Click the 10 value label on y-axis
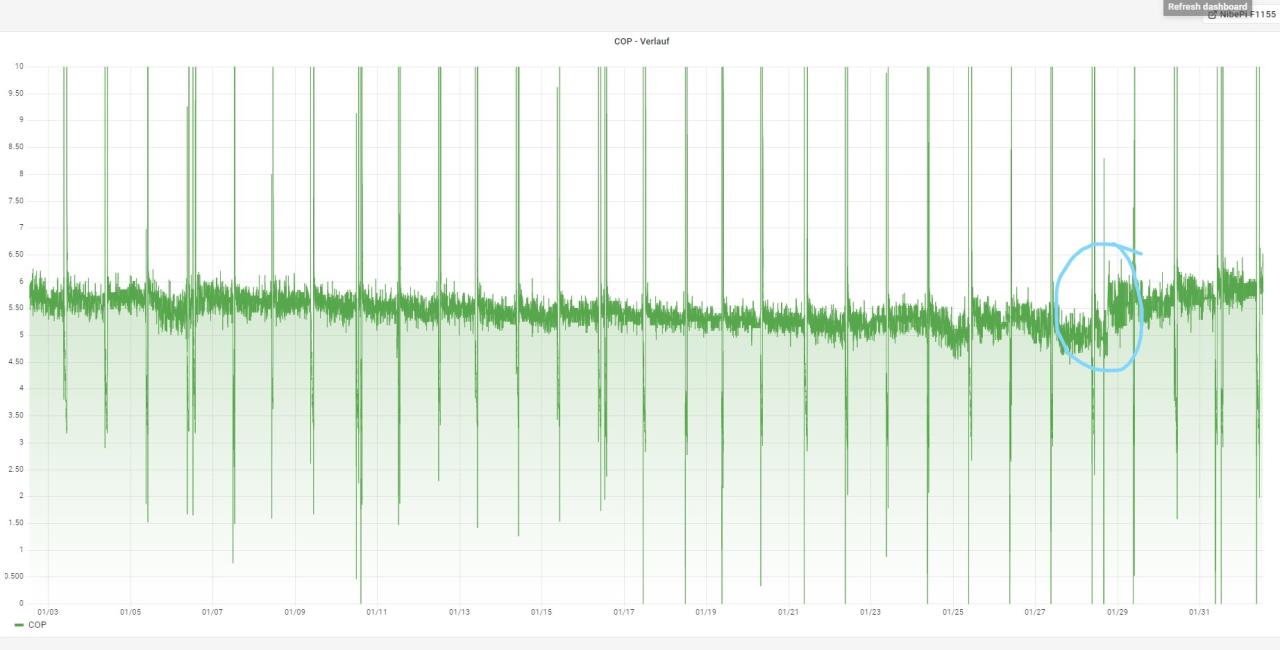 [x=19, y=66]
